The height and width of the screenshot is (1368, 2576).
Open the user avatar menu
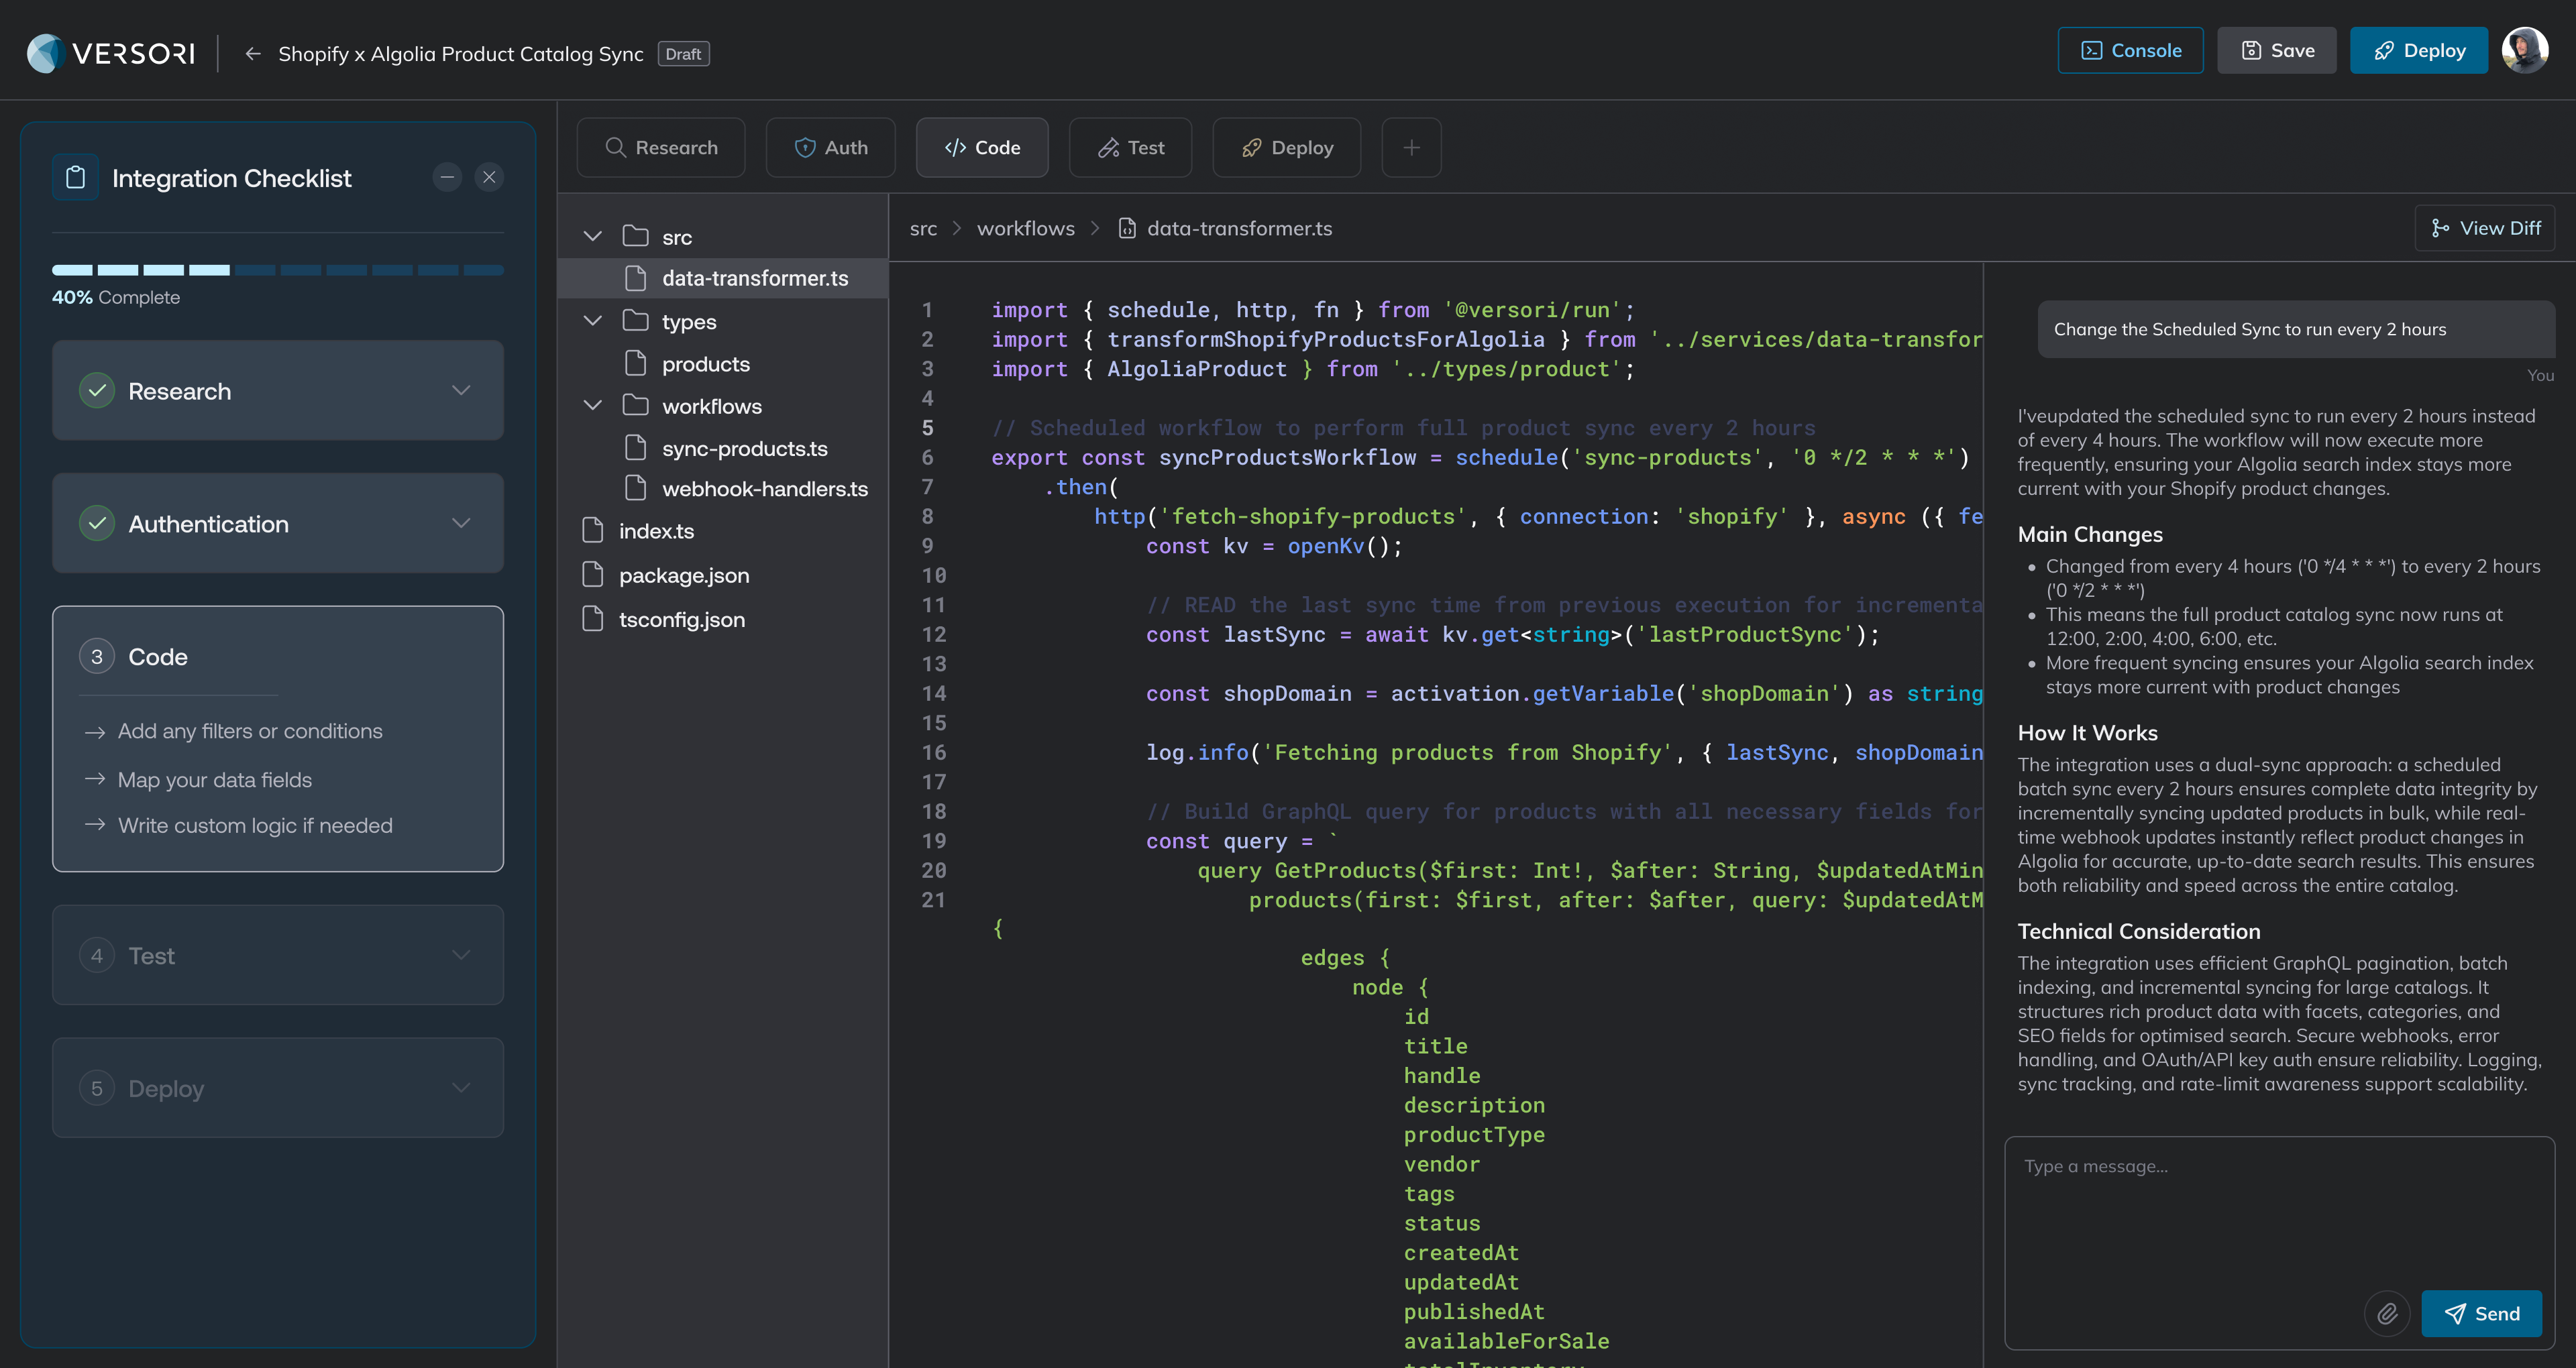pos(2524,50)
